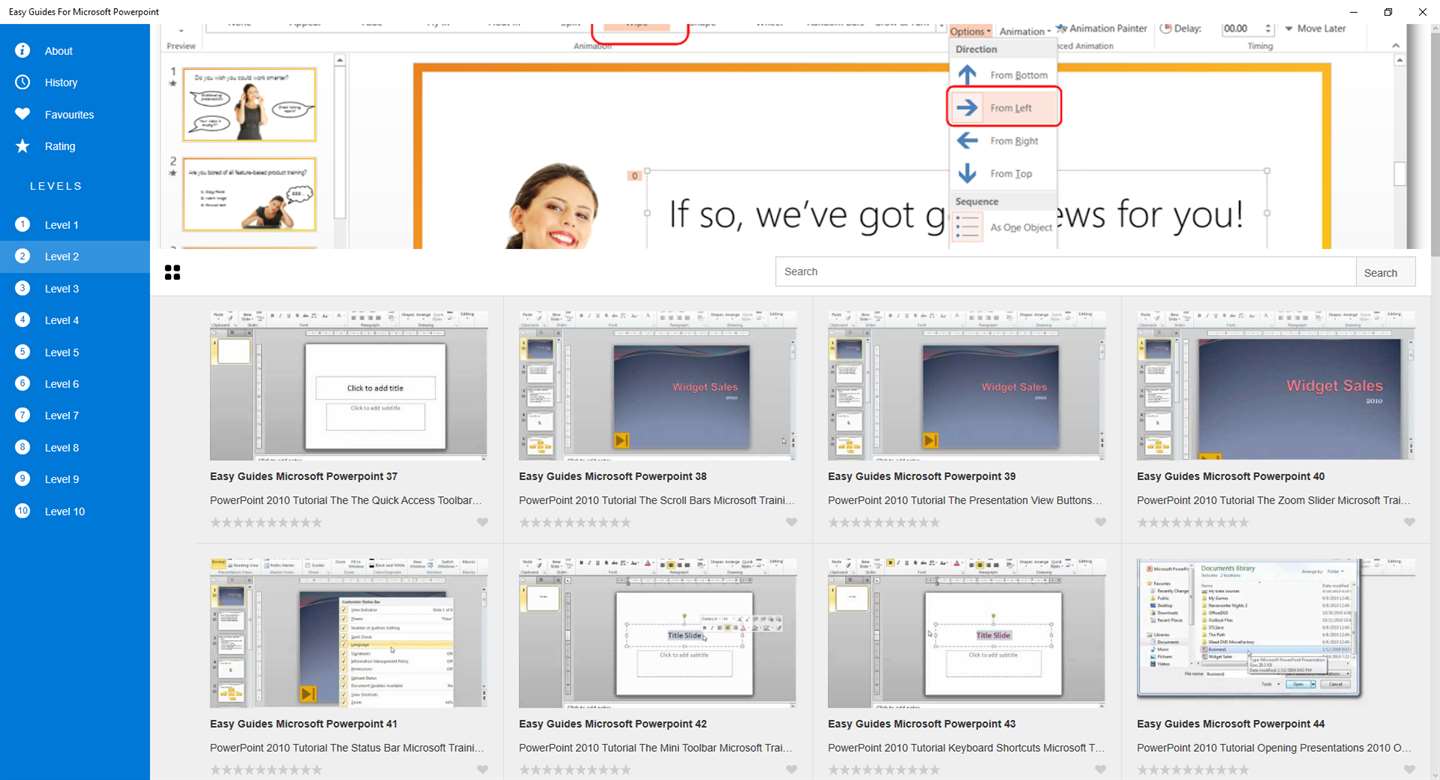Favourite the Powerpoint 41 video heart
The image size is (1440, 780).
(x=482, y=770)
